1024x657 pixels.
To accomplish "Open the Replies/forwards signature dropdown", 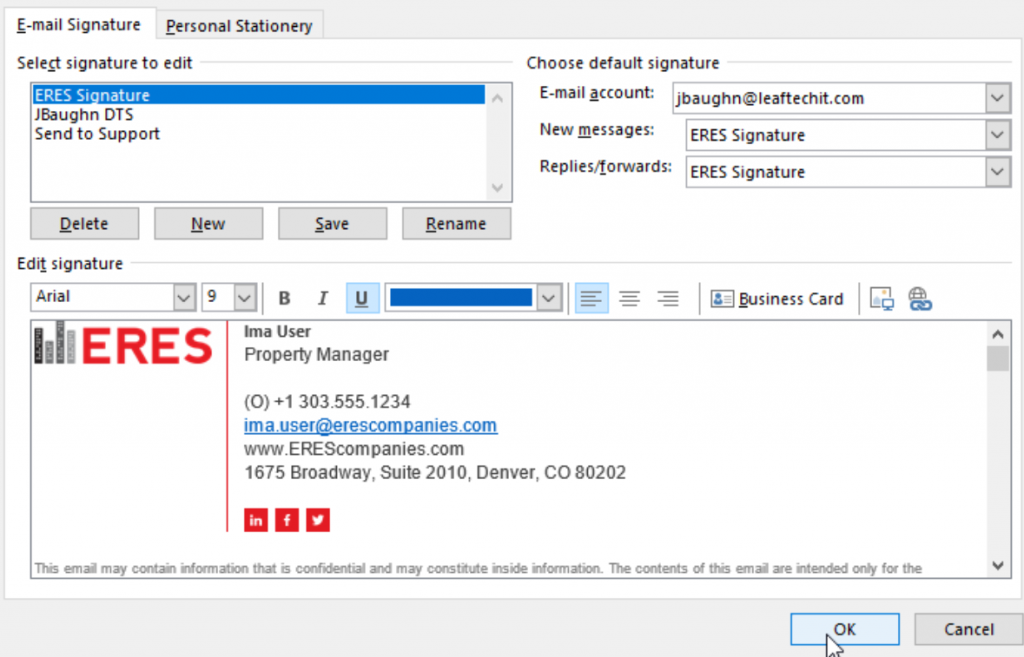I will (996, 172).
